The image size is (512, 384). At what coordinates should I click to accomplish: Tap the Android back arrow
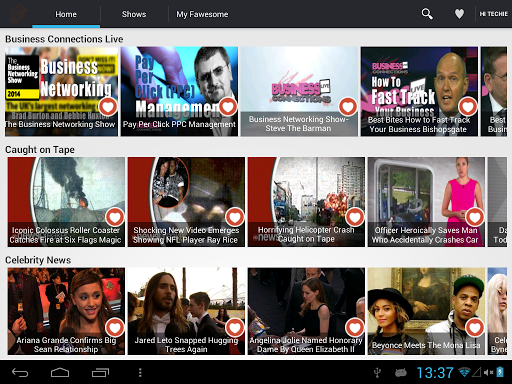20,372
